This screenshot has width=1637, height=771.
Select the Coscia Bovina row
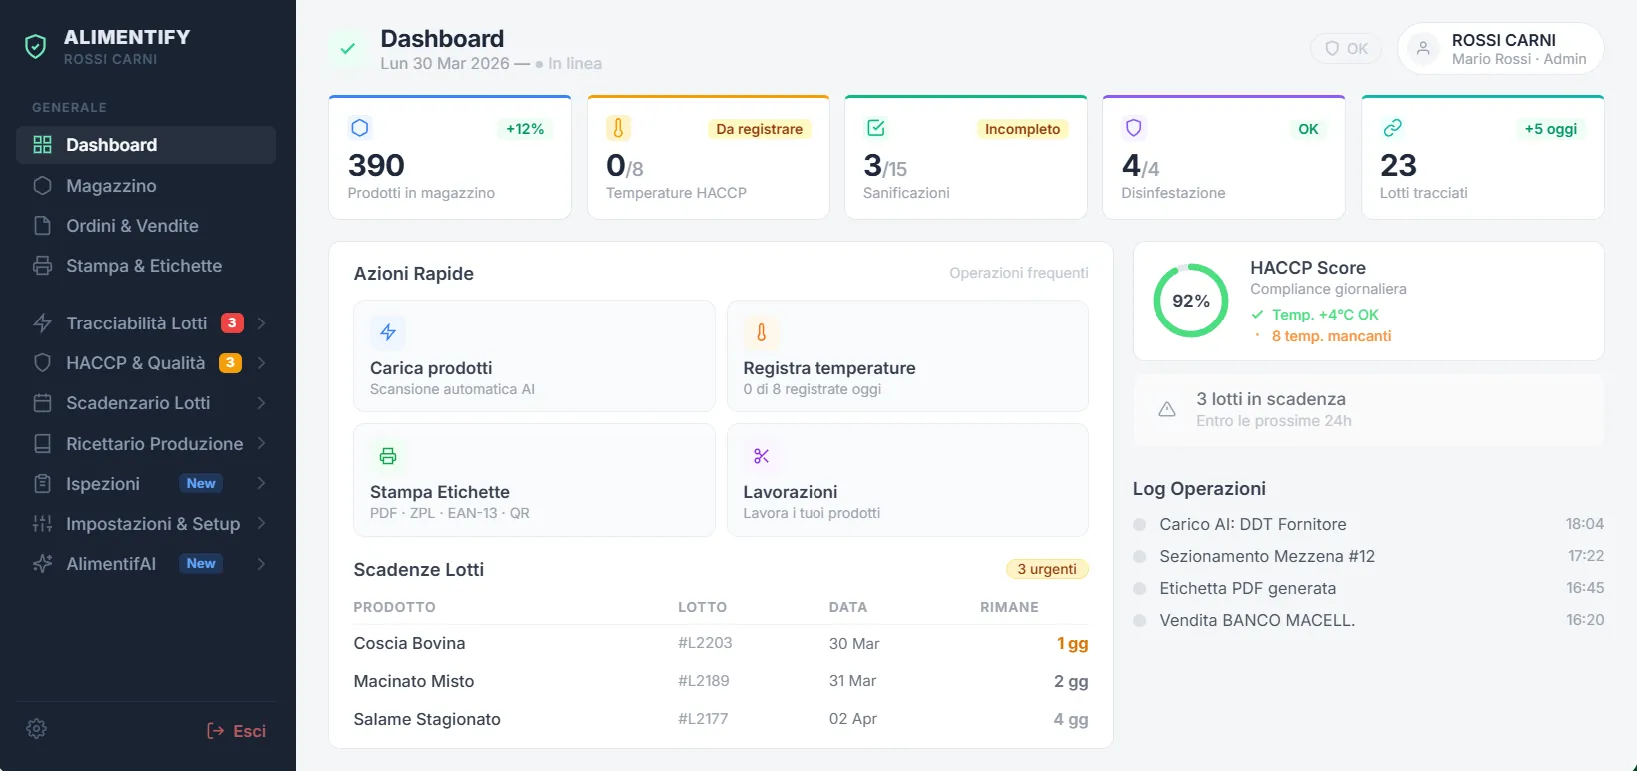721,644
